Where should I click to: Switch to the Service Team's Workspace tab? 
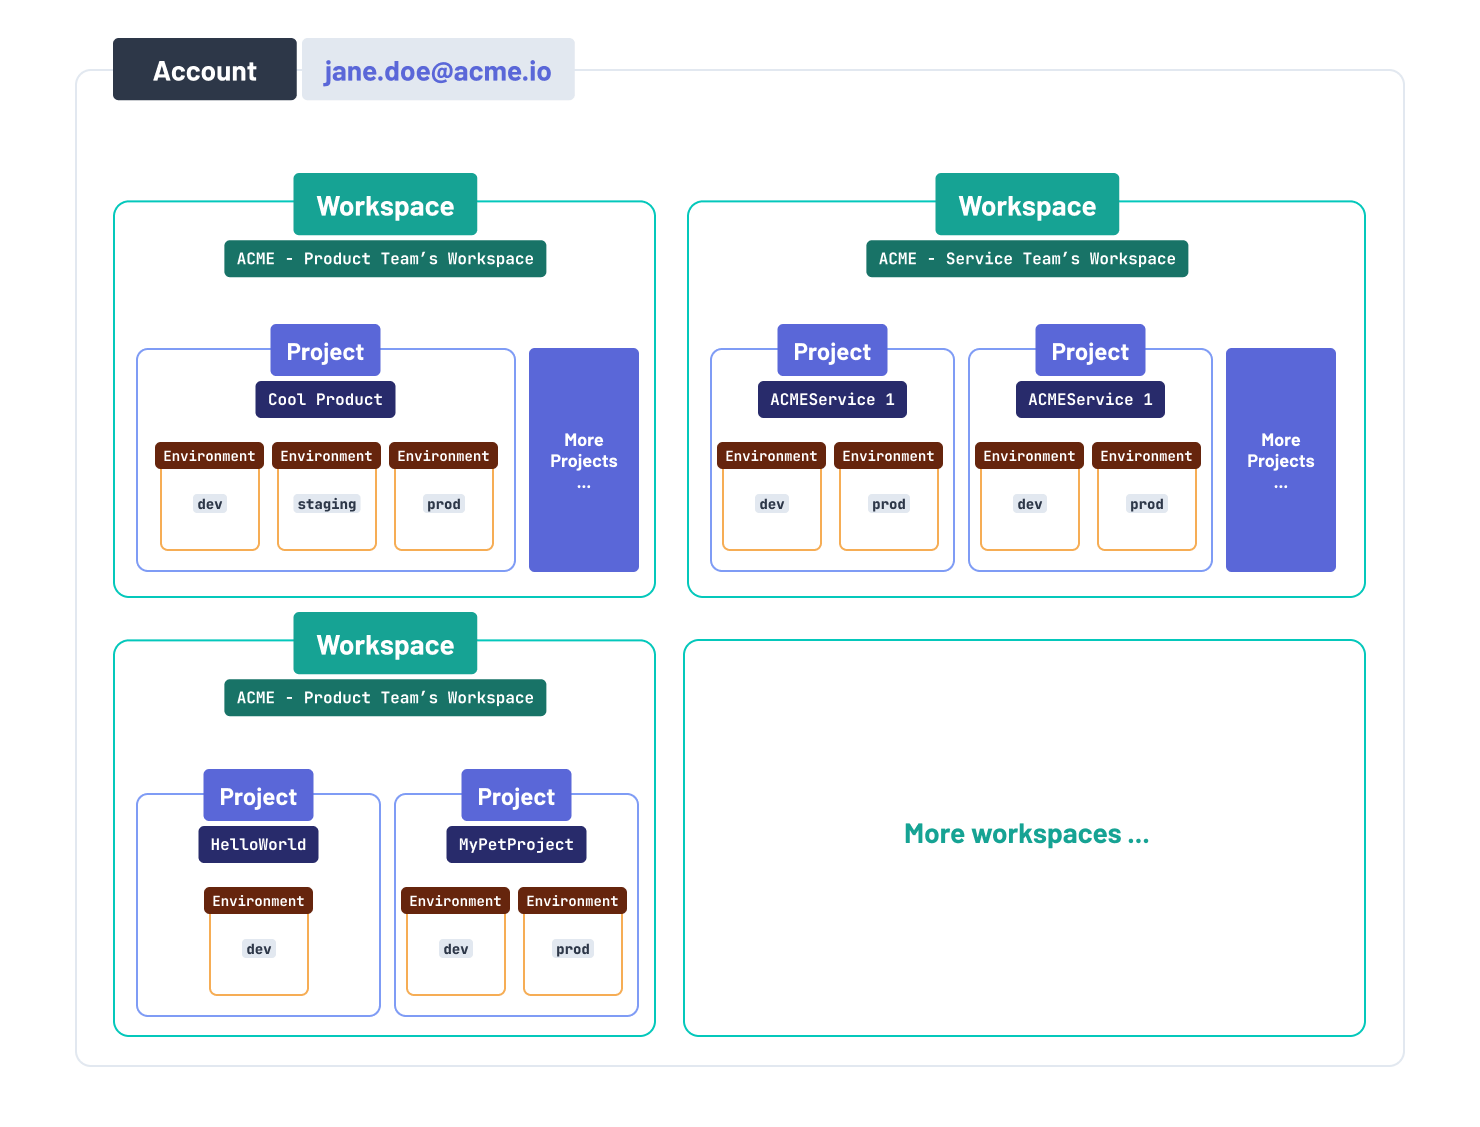point(1026,258)
